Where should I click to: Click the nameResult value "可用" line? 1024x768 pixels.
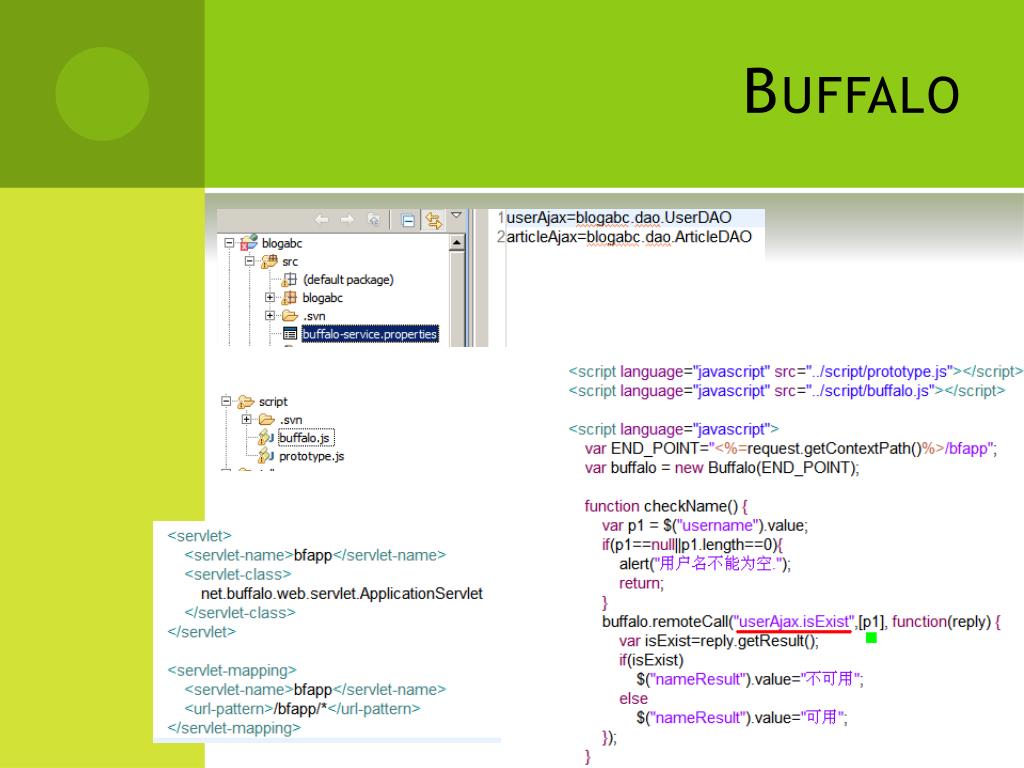[x=742, y=718]
